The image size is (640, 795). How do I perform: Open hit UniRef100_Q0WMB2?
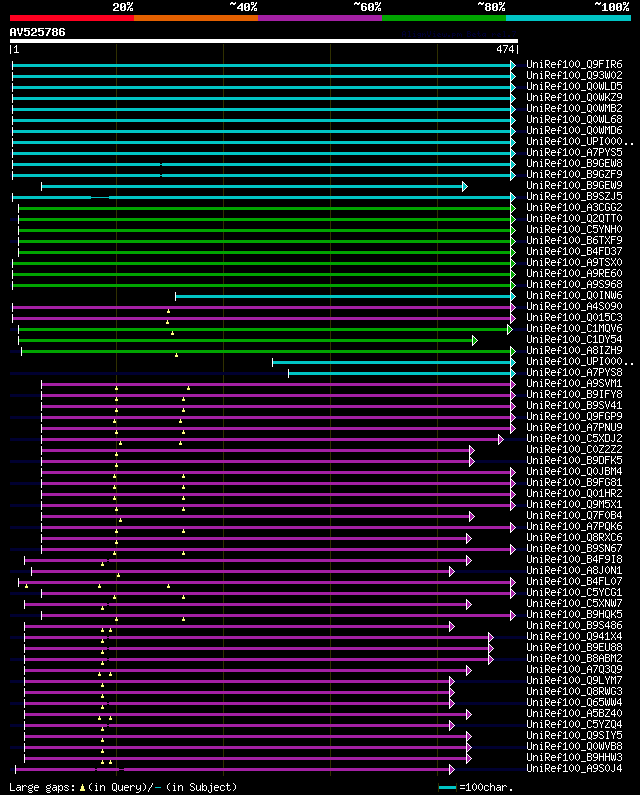pyautogui.click(x=574, y=109)
